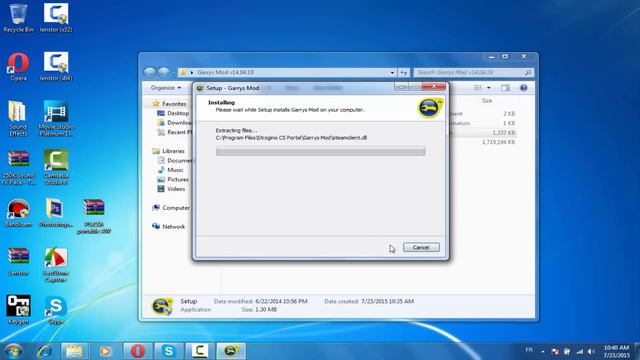Open the change view options dropdown
This screenshot has width=640, height=360.
[489, 88]
